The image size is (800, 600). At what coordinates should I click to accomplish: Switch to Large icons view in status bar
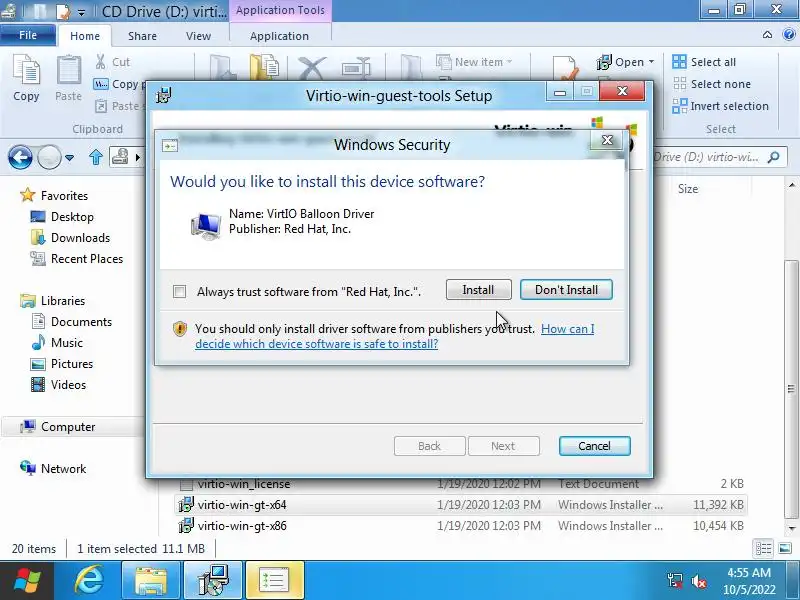(x=785, y=548)
